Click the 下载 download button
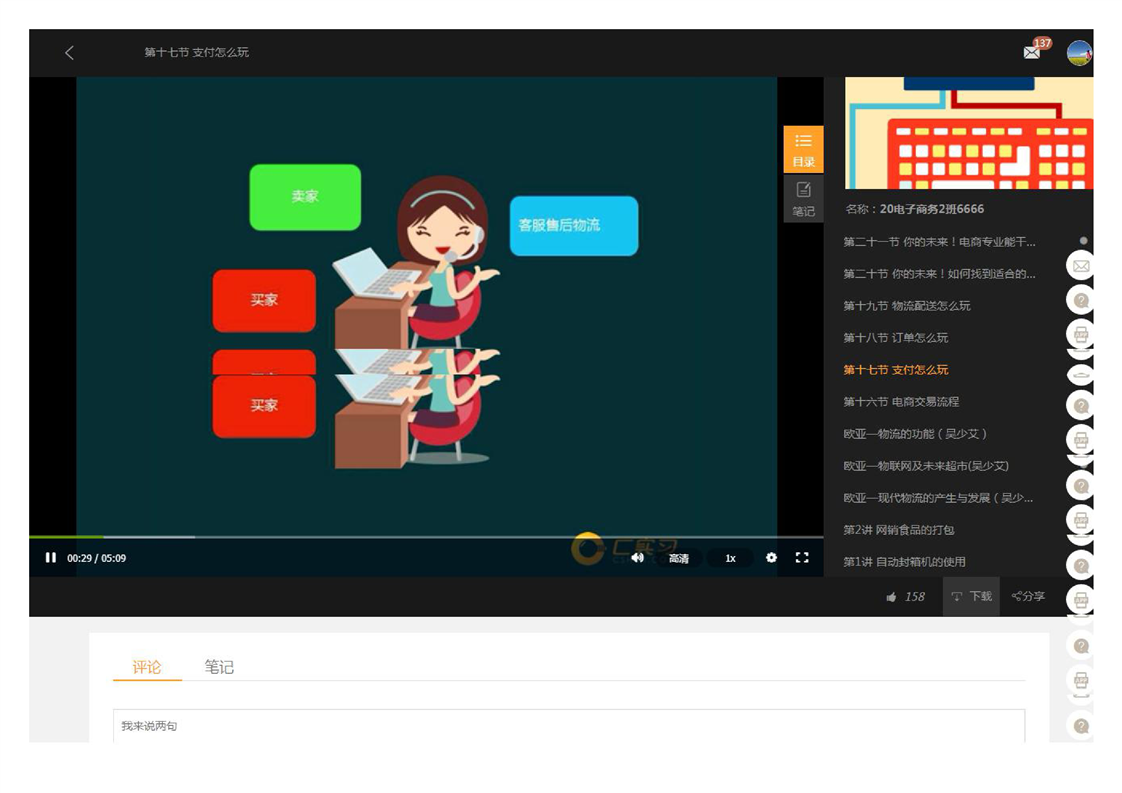The image size is (1122, 793). [x=971, y=597]
